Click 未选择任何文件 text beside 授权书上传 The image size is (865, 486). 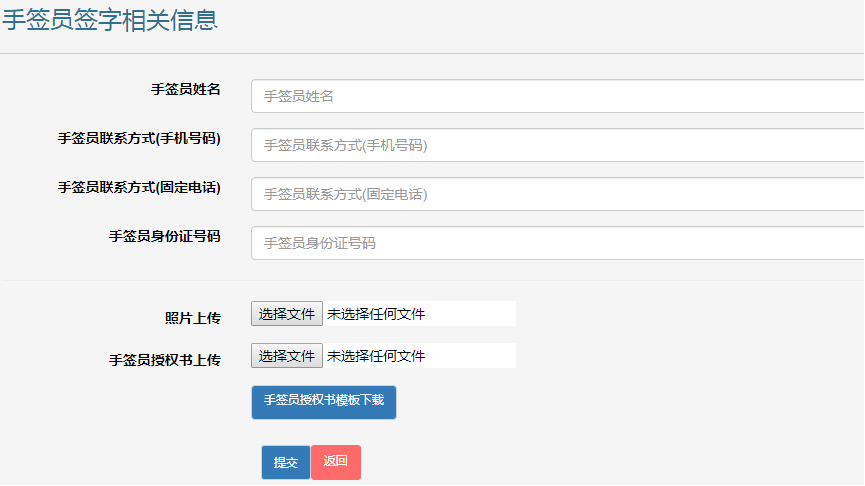tap(376, 356)
